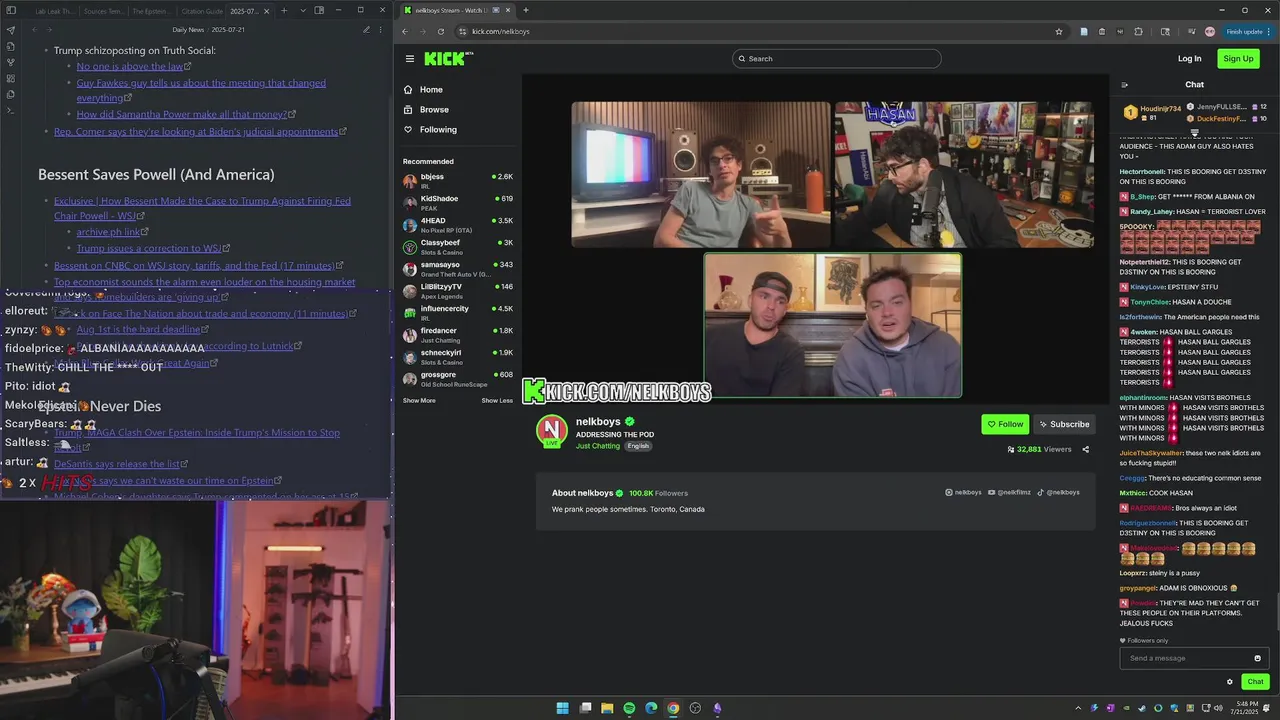Screen dimensions: 1280x720
Task: Navigate back in Obsidian note history
Action: point(35,30)
